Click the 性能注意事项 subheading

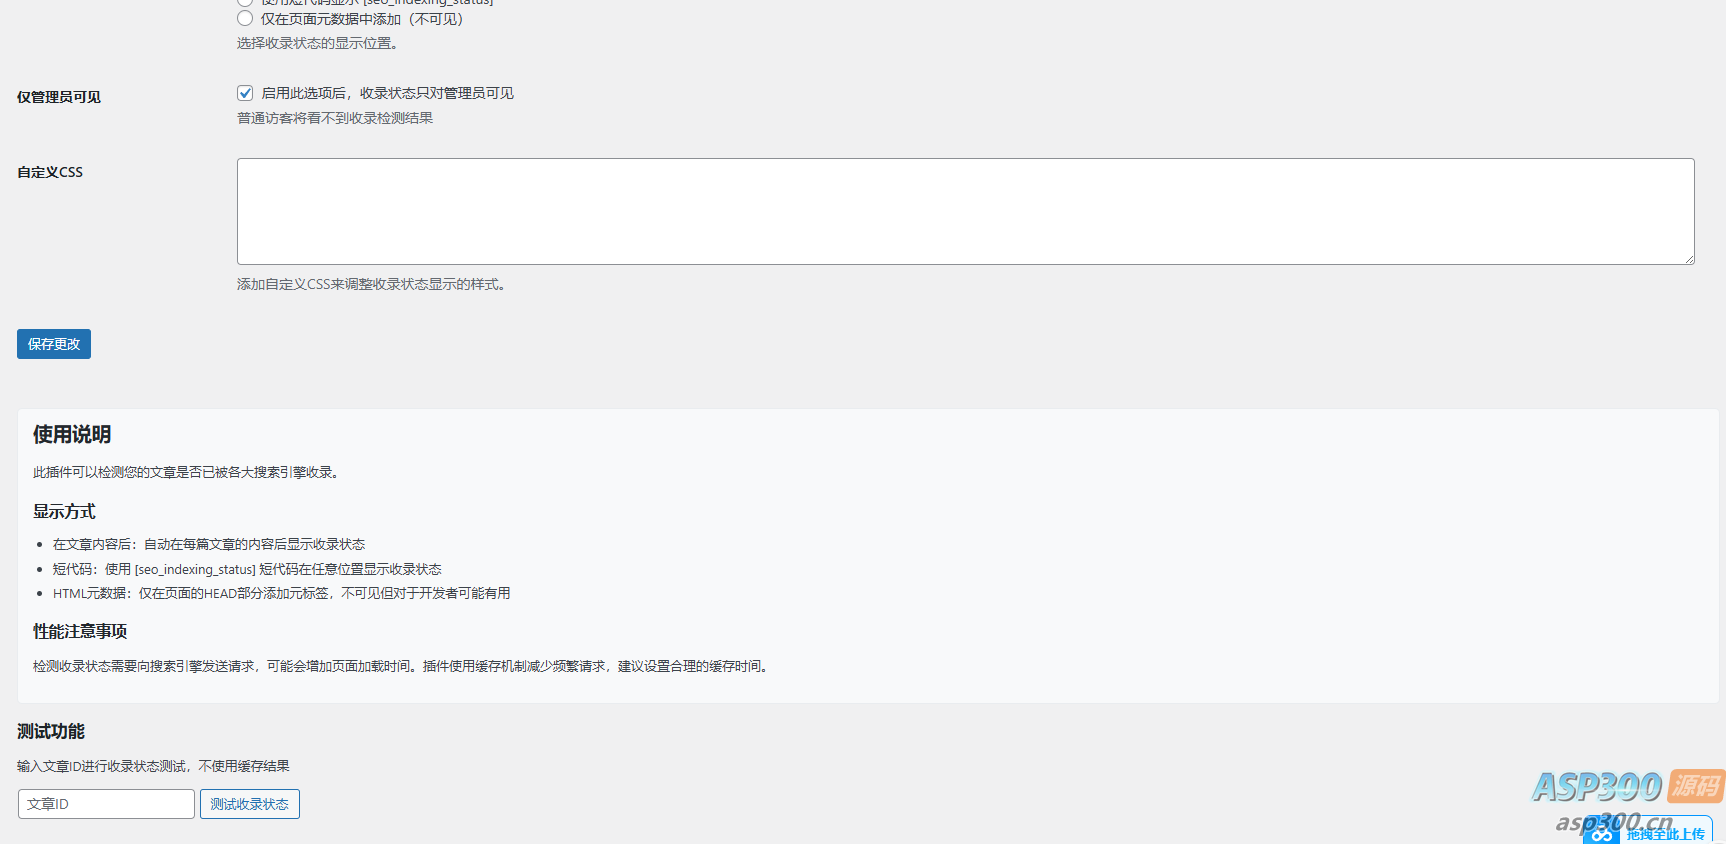80,632
